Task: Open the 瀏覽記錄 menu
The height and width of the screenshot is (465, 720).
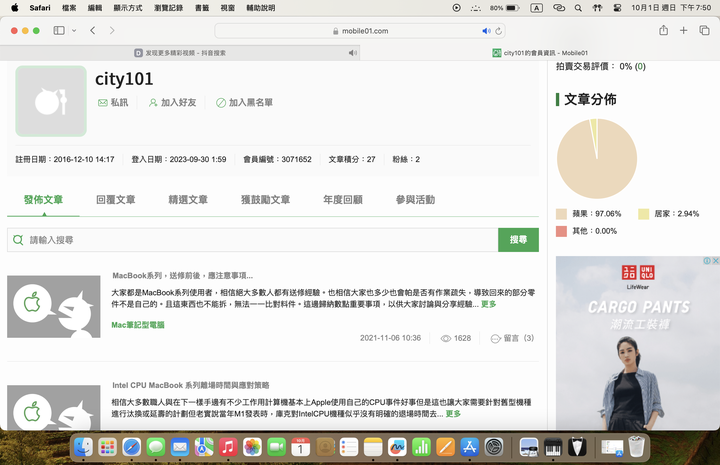Action: (x=169, y=8)
